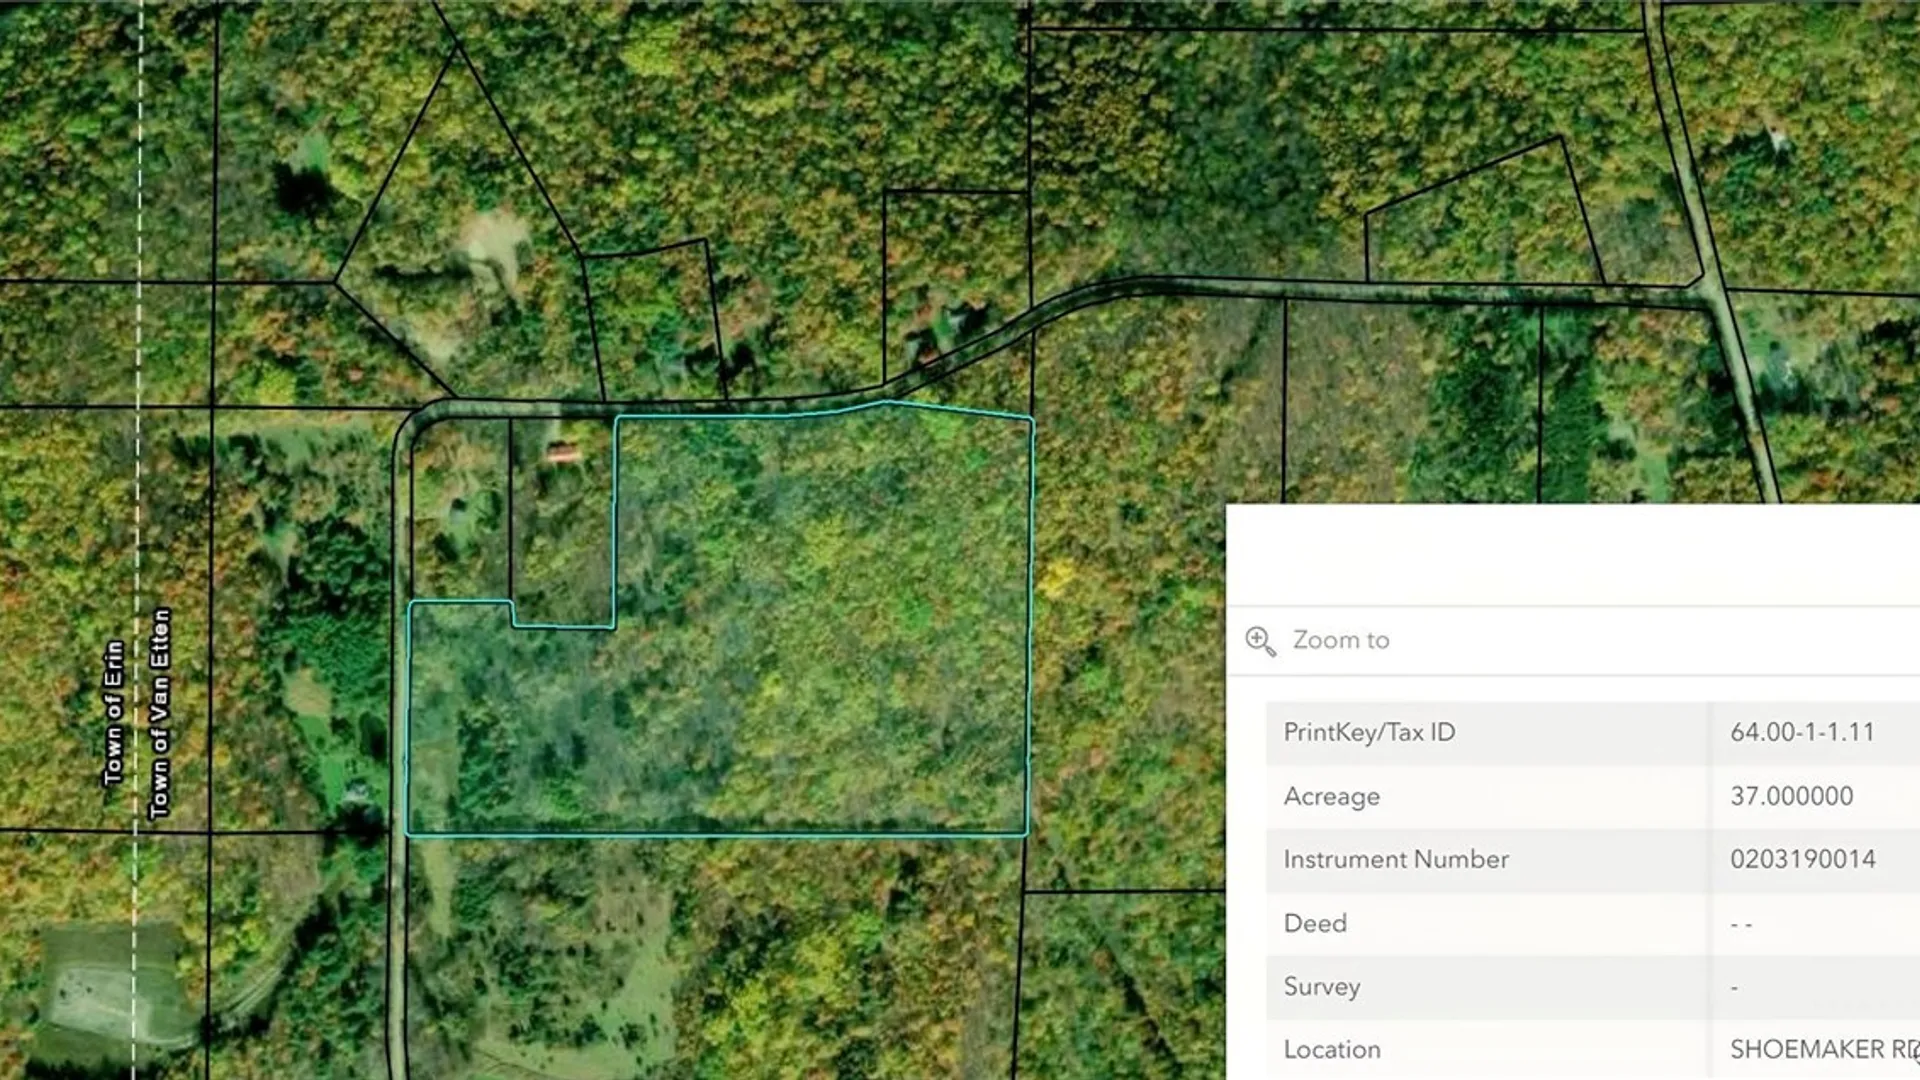Click the Deed value dashes

[1740, 924]
